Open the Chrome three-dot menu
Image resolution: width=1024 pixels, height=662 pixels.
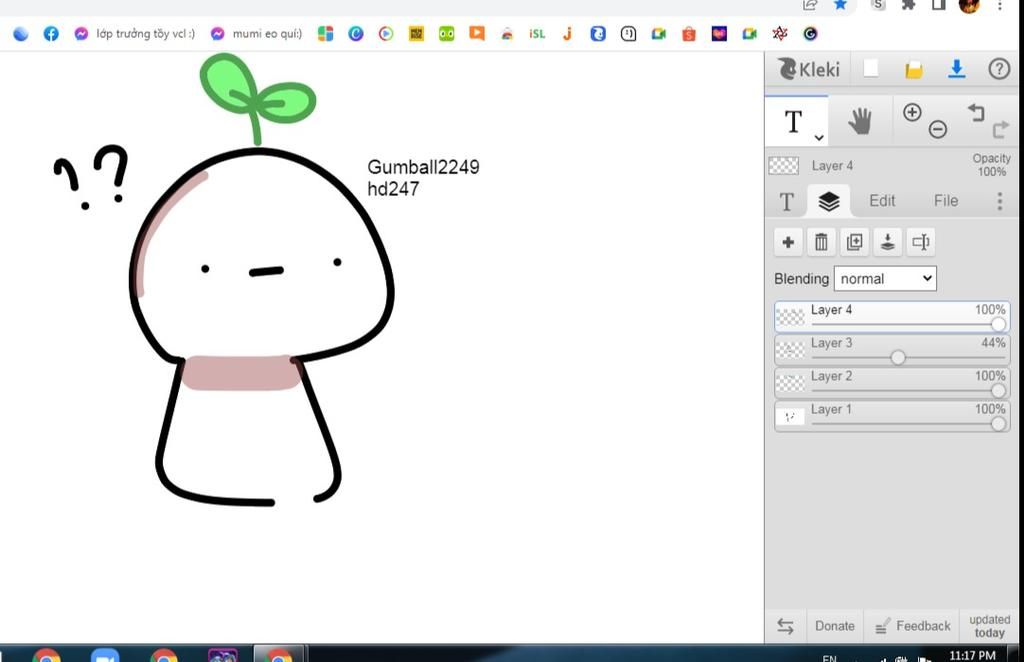click(1000, 5)
